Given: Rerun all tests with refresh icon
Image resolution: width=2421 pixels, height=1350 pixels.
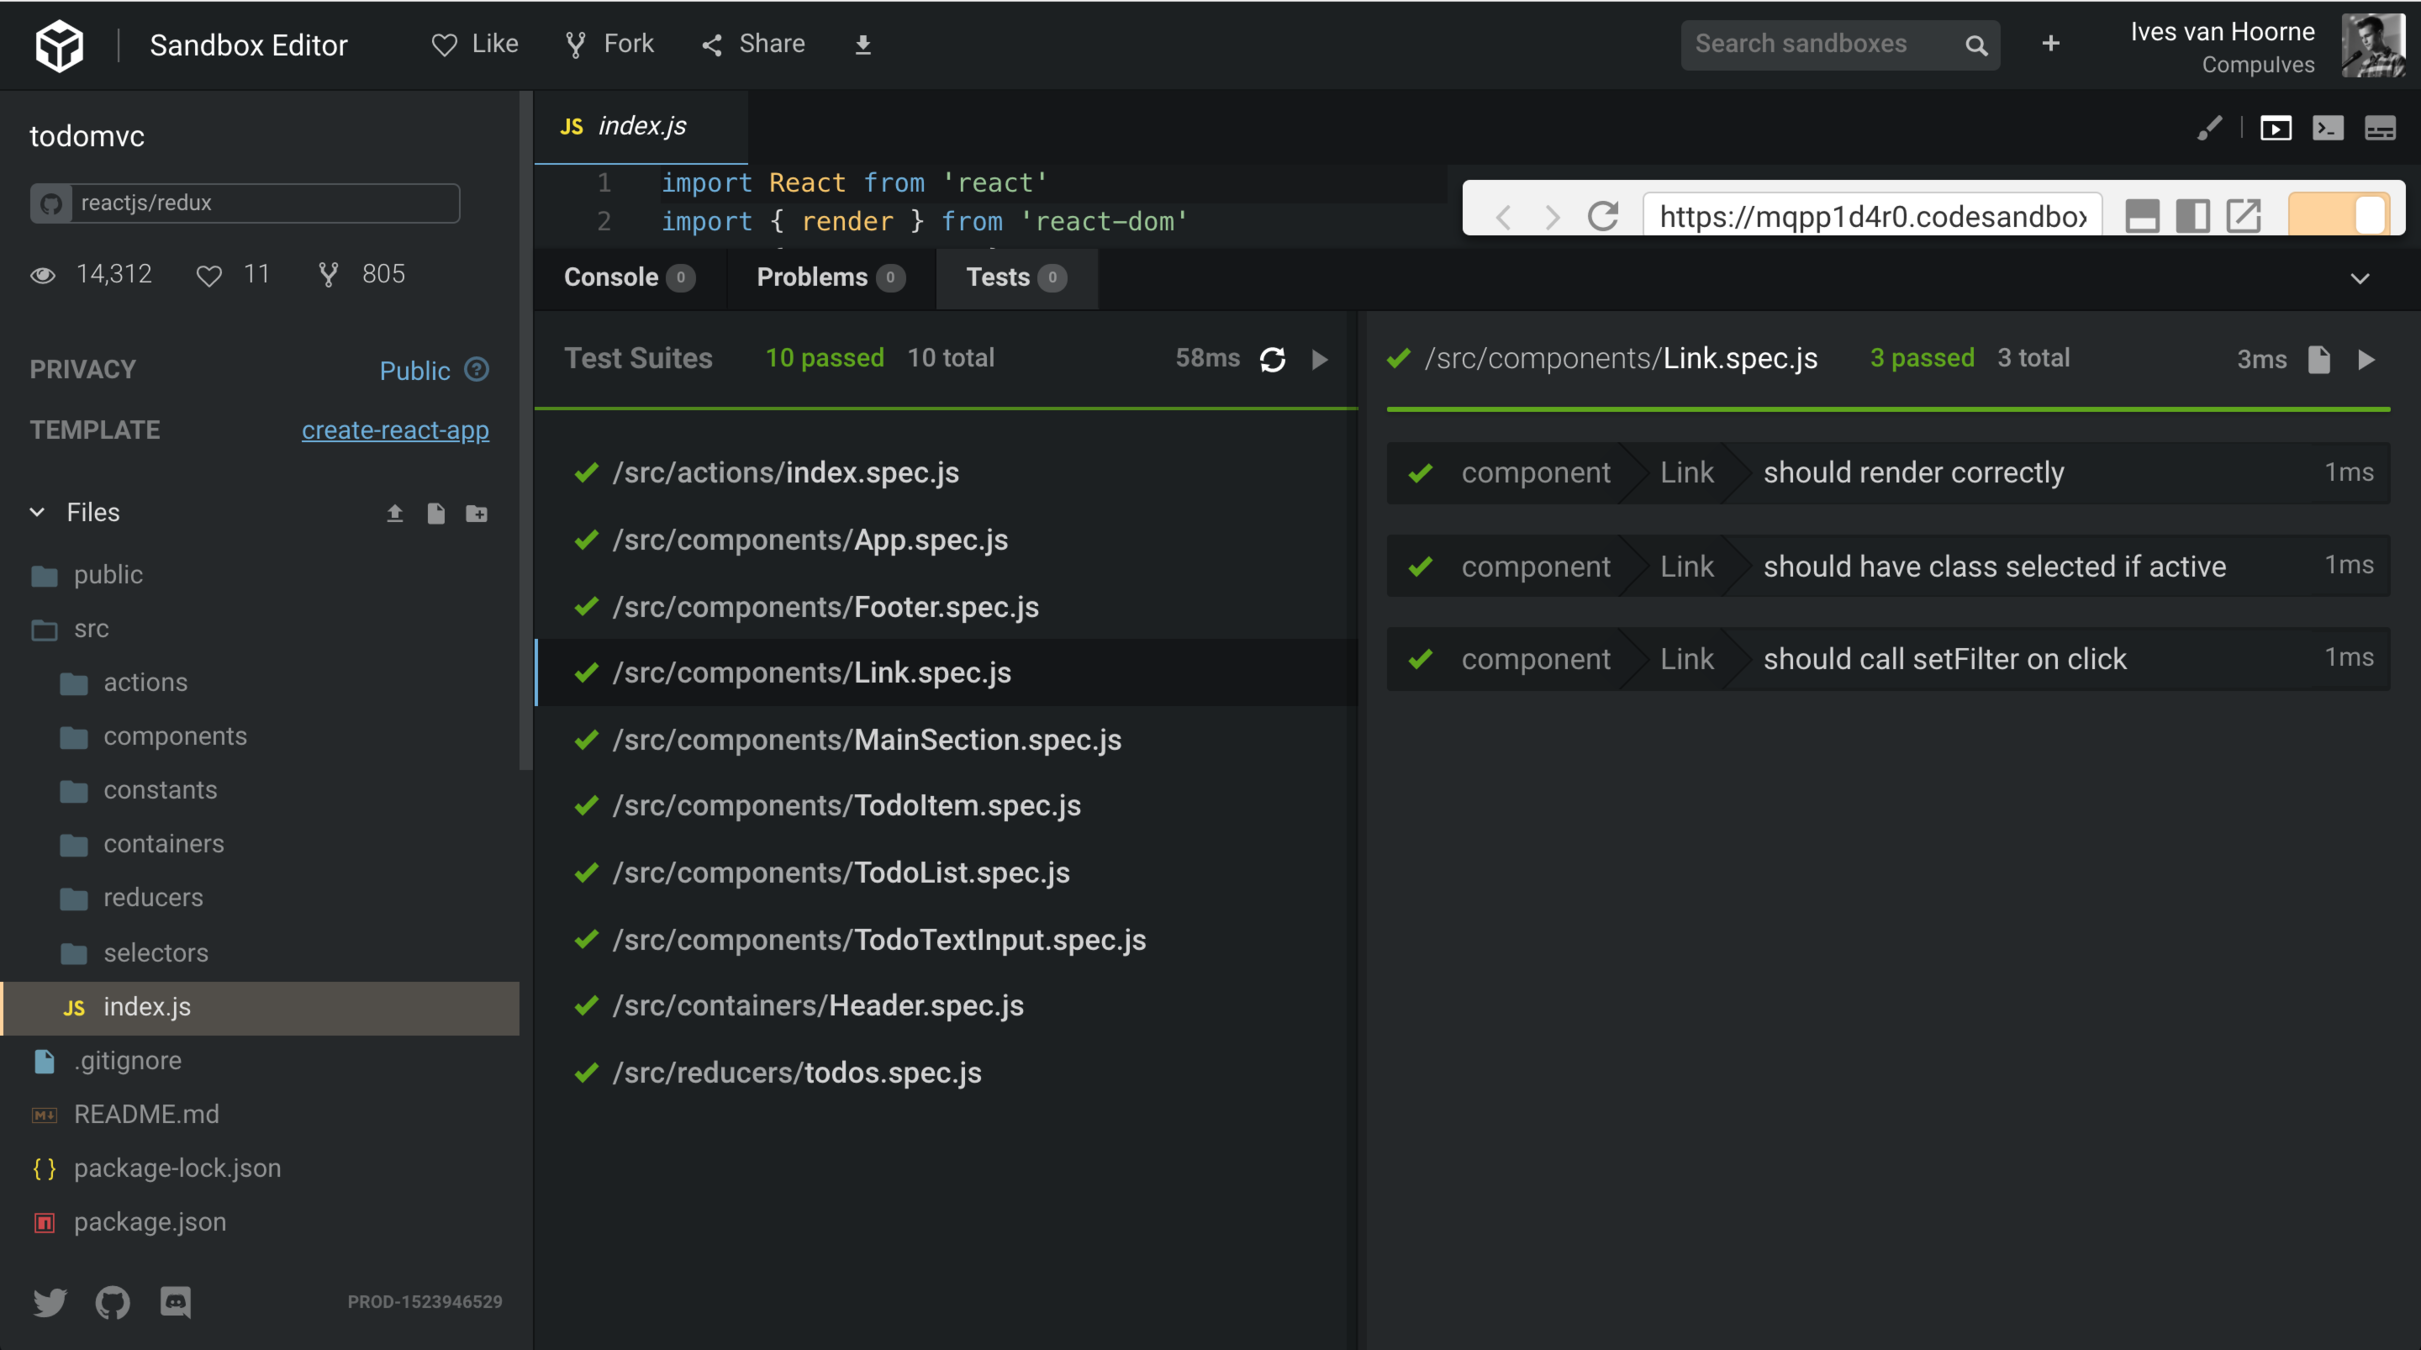Looking at the screenshot, I should [1272, 359].
